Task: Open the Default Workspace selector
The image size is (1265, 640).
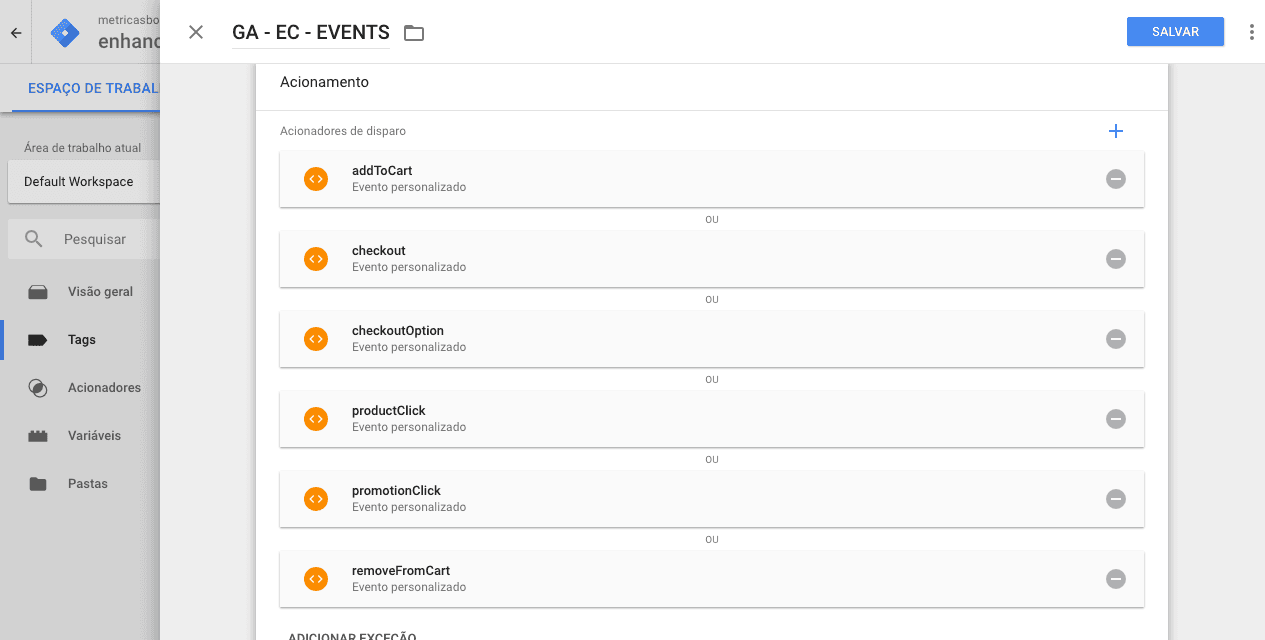Action: [x=80, y=182]
